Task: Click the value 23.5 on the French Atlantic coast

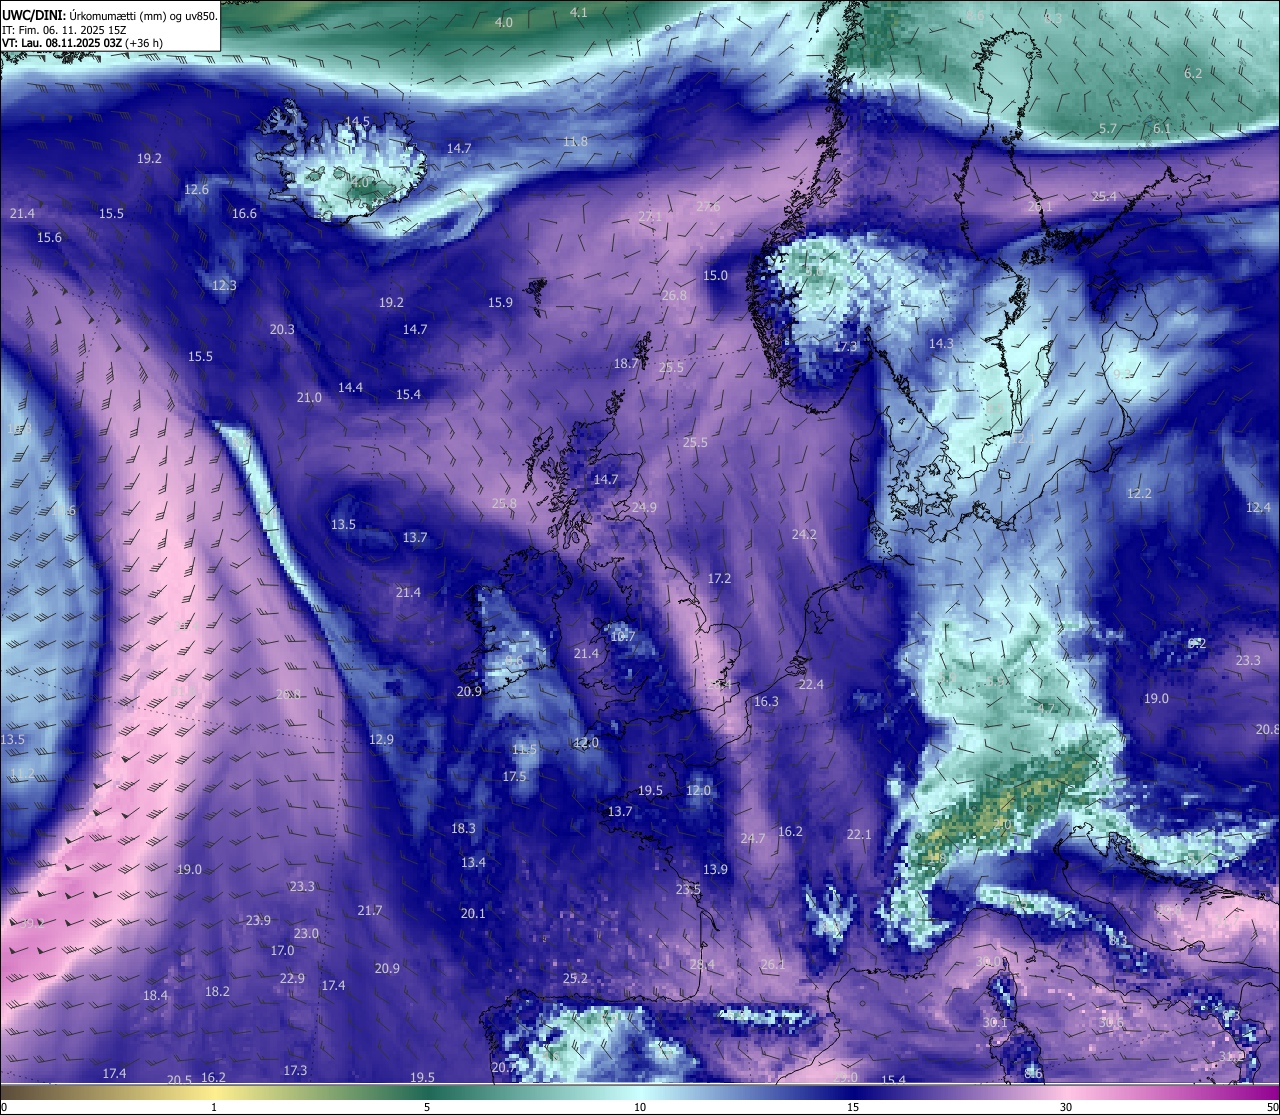Action: tap(688, 889)
